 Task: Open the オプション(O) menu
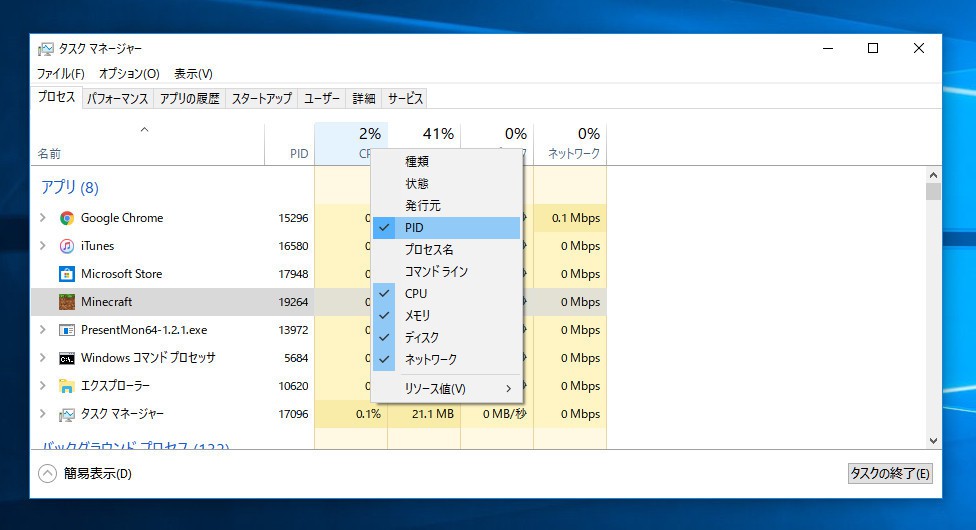[129, 74]
